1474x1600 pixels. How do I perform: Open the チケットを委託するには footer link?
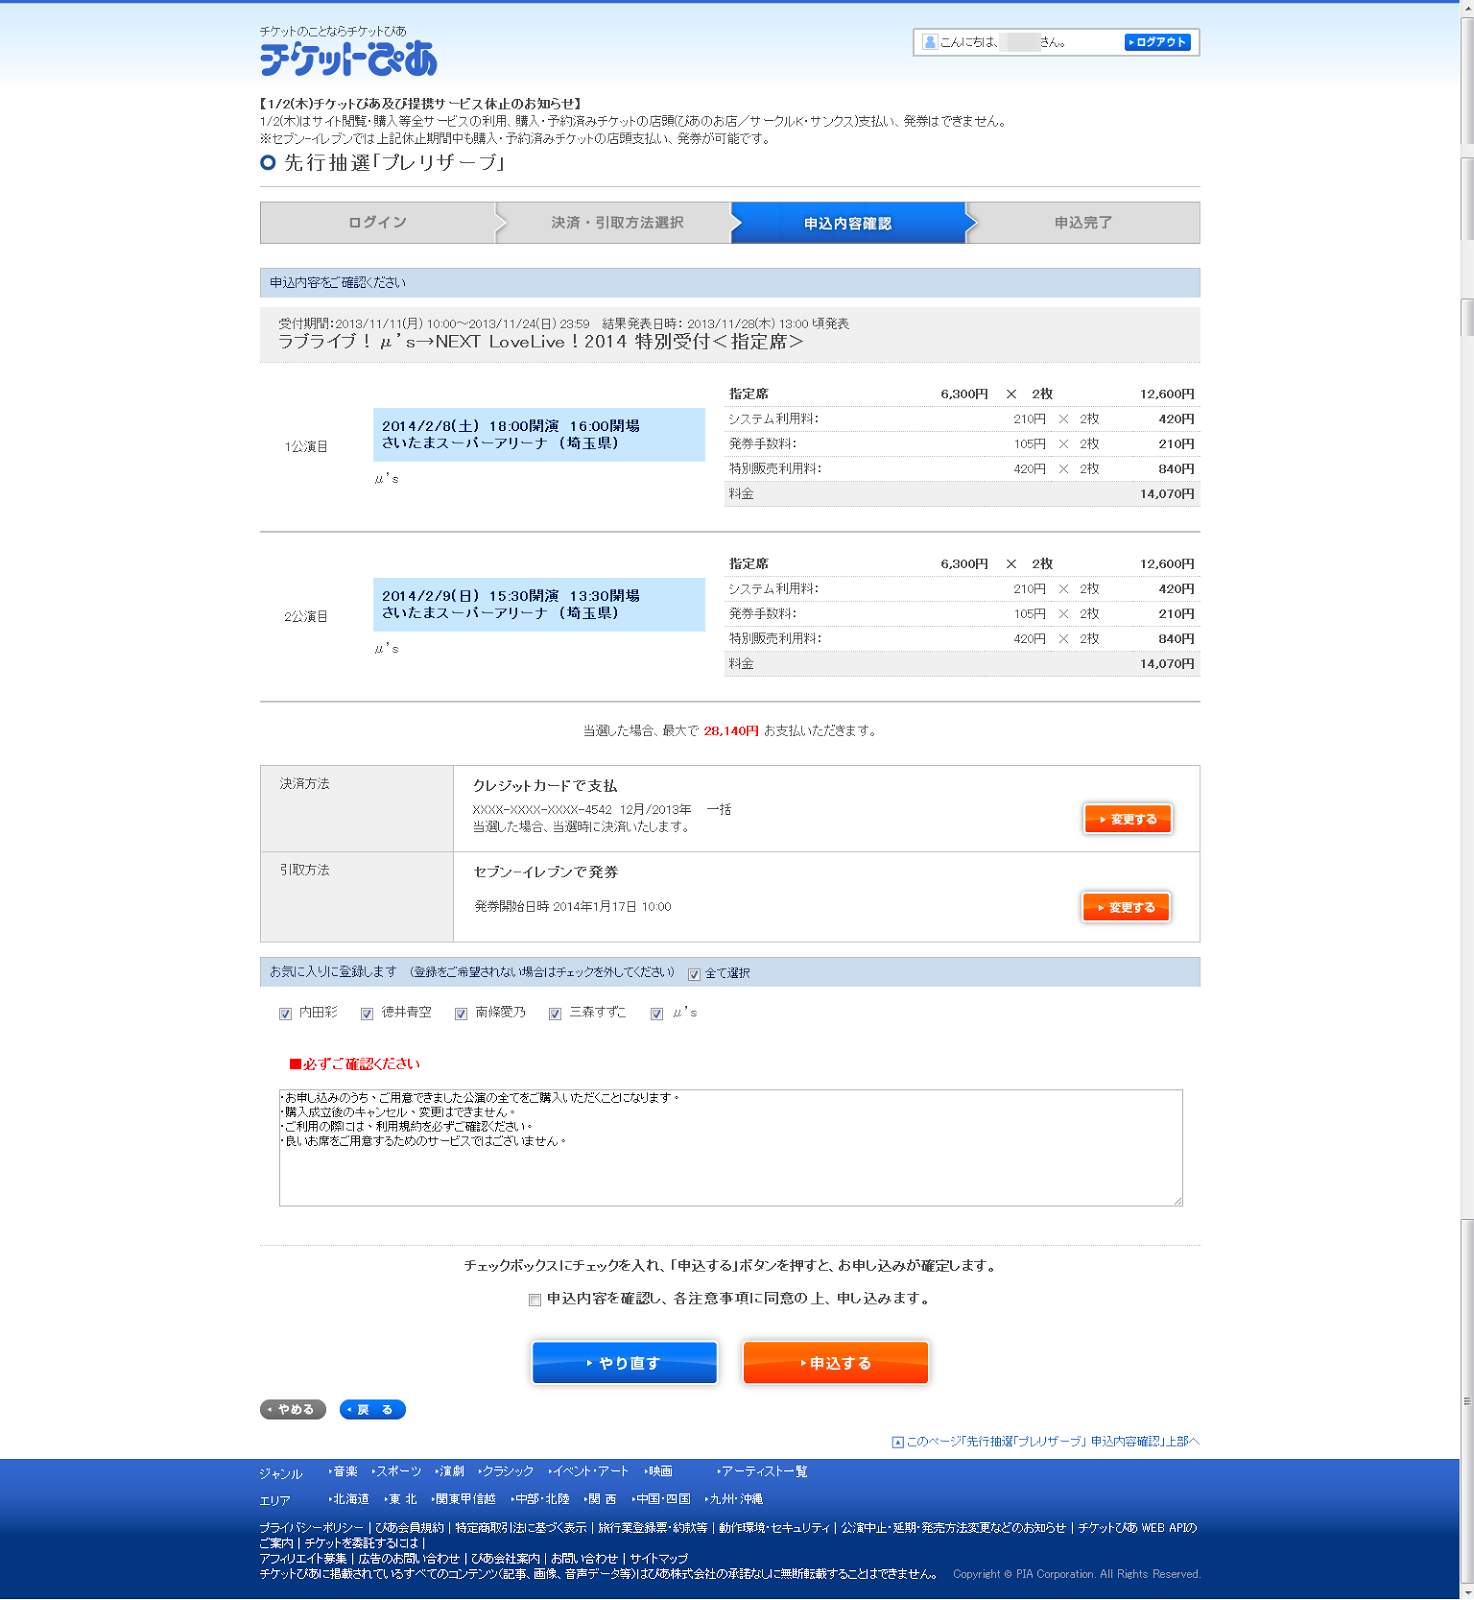361,1544
